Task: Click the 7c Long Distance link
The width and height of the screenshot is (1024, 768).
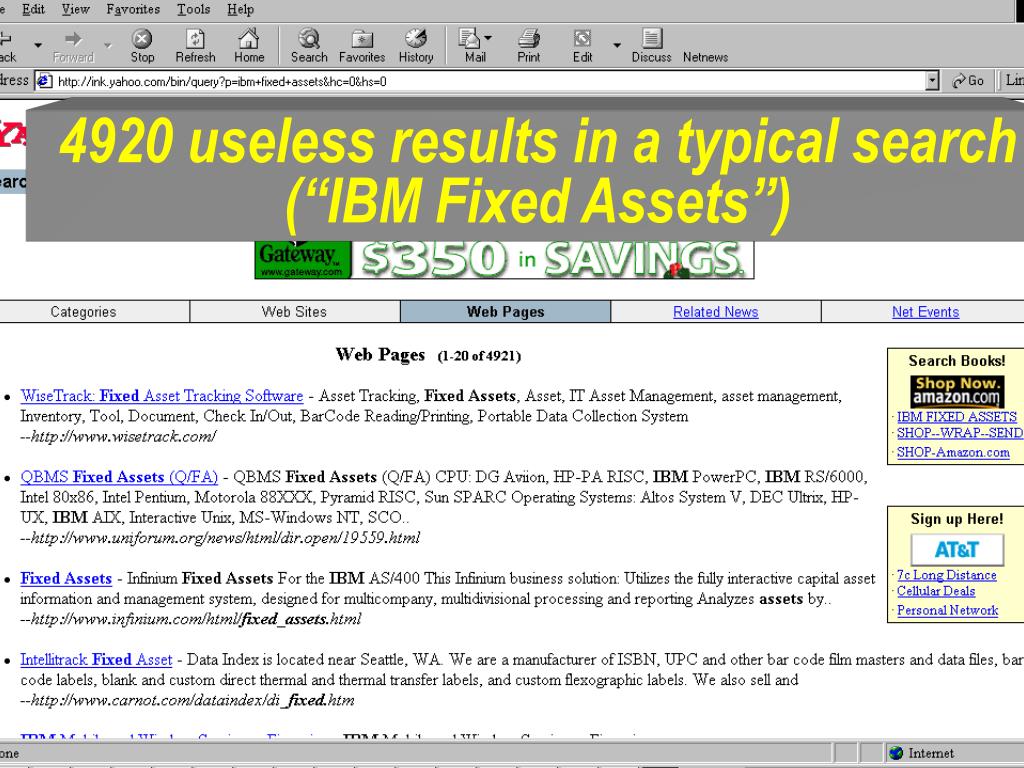Action: [x=946, y=575]
